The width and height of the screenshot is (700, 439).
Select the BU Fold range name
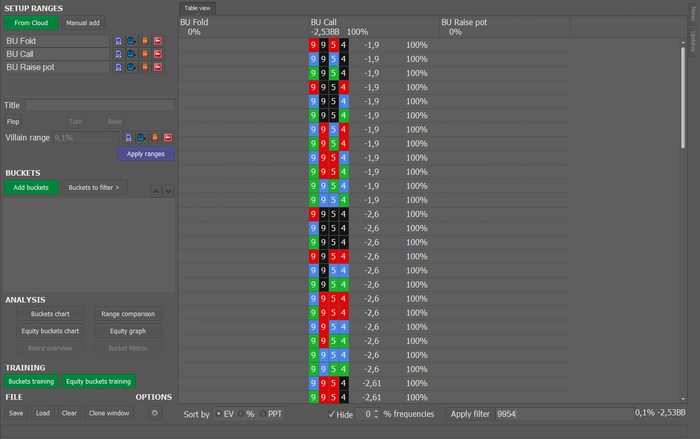[x=57, y=41]
